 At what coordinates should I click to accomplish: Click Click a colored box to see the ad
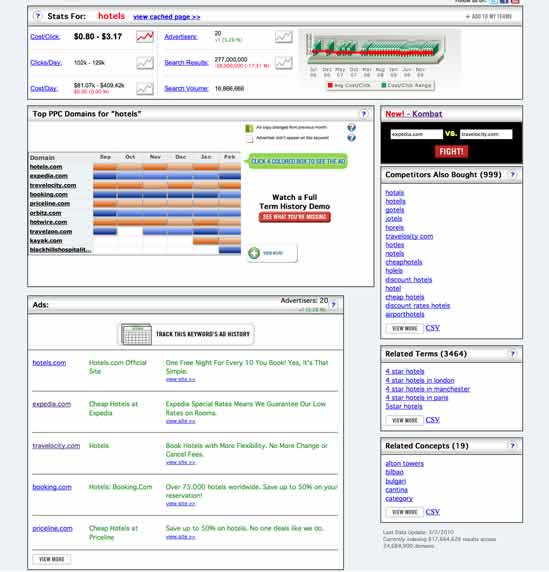pos(298,161)
